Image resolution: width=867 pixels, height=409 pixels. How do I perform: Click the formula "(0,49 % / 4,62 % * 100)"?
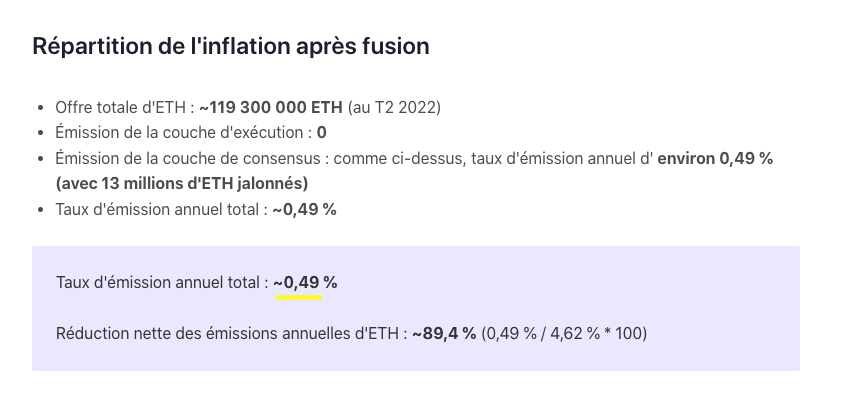(564, 333)
